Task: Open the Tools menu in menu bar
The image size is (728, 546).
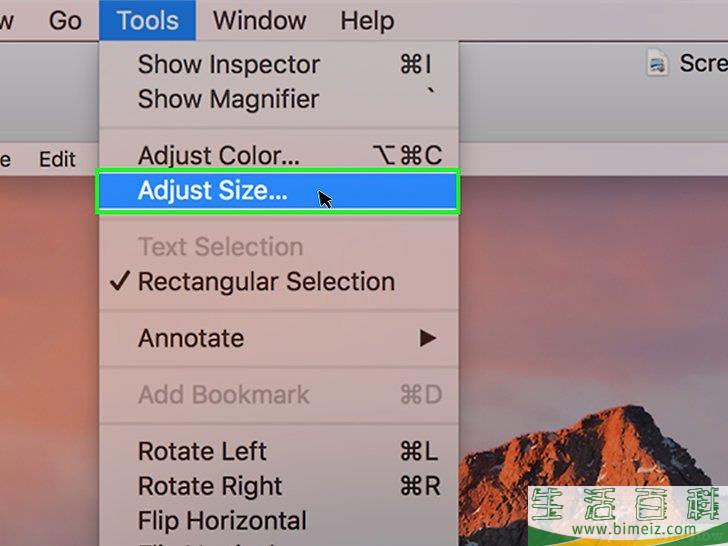Action: pos(147,20)
